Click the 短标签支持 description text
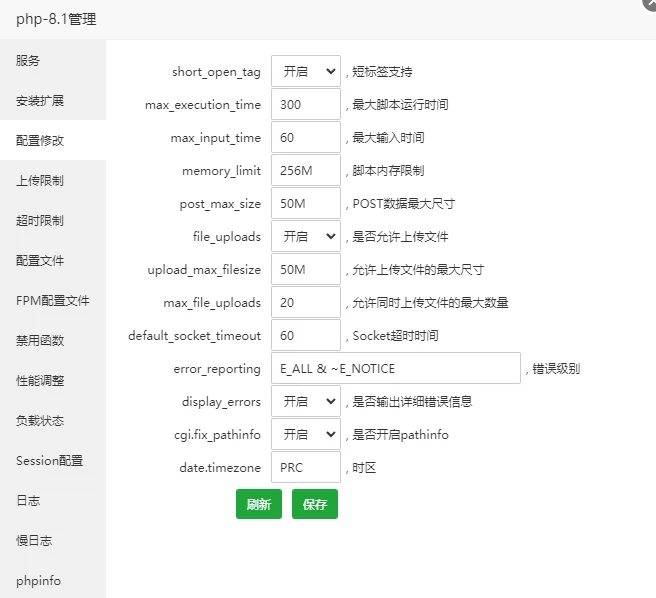 click(382, 71)
